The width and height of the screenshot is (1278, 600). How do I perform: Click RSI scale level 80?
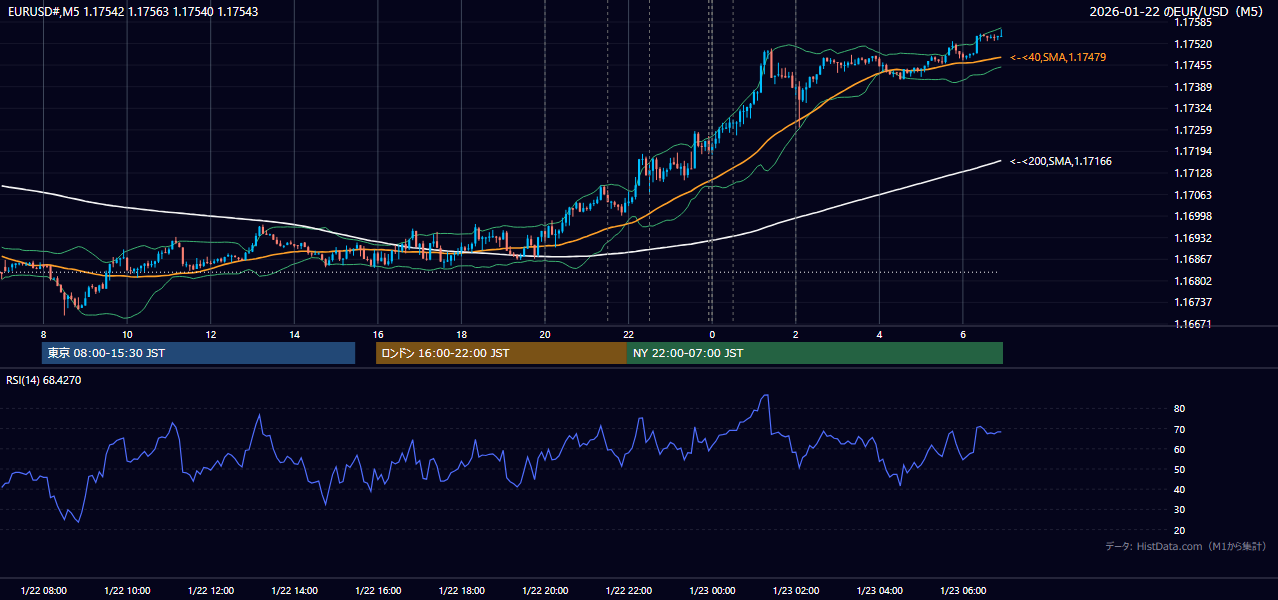1179,409
